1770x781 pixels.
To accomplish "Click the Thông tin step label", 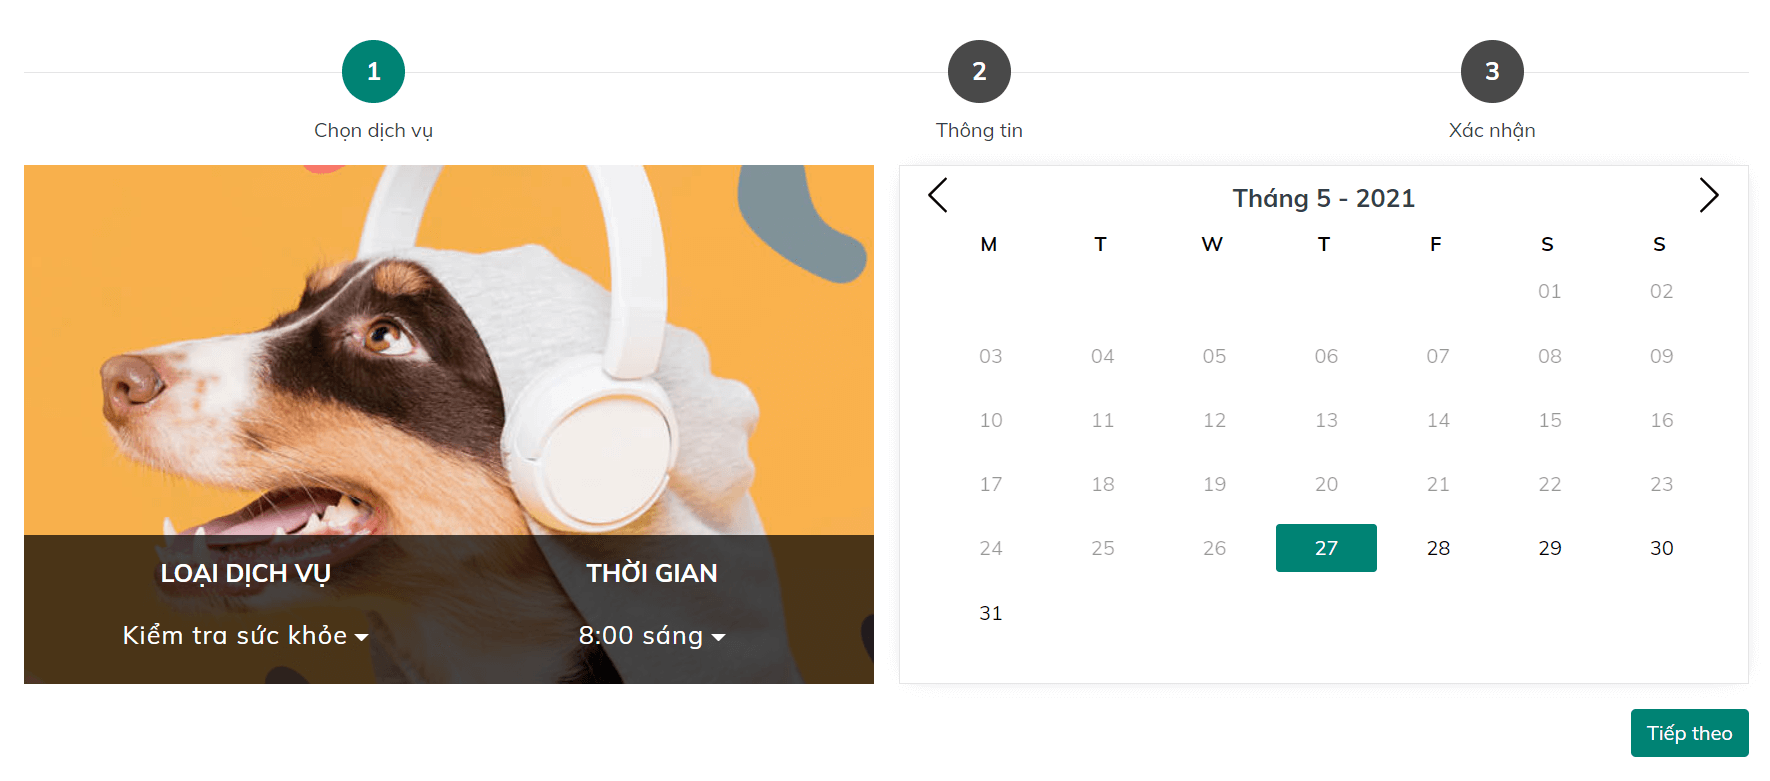I will pos(979,131).
